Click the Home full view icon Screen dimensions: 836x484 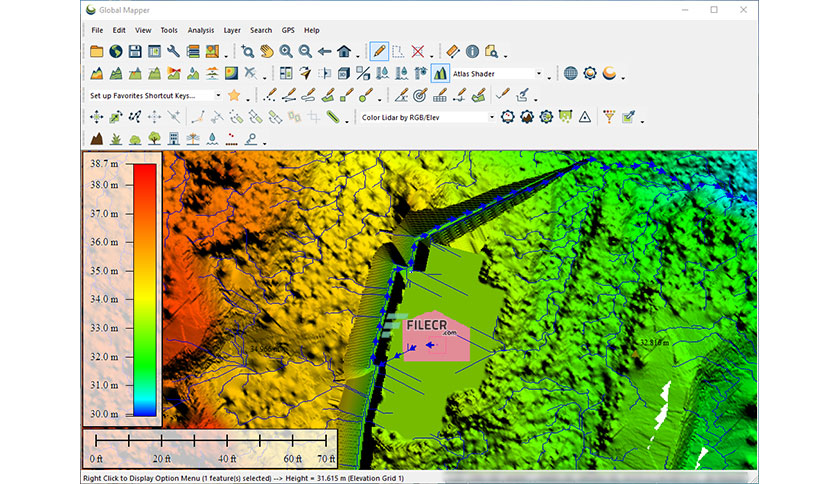tap(344, 51)
